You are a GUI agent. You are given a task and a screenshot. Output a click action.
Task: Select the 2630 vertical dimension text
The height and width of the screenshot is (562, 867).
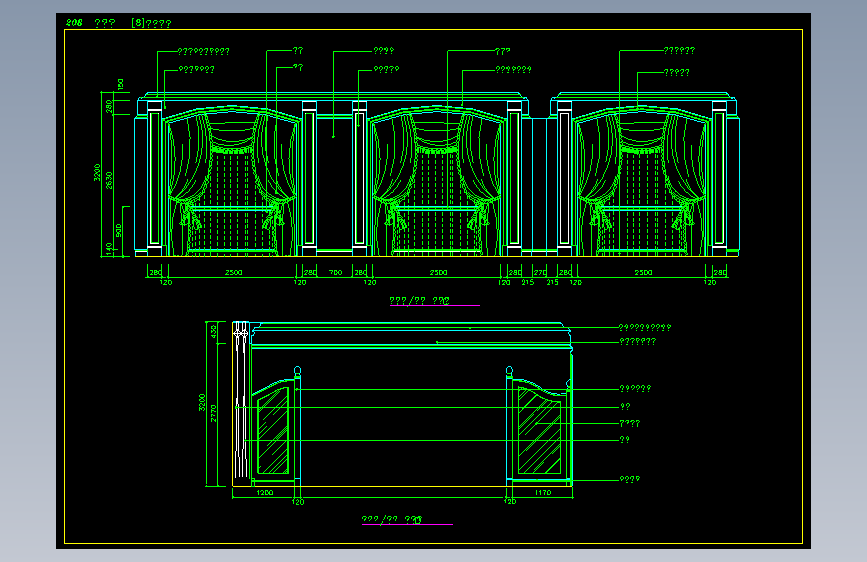(109, 180)
